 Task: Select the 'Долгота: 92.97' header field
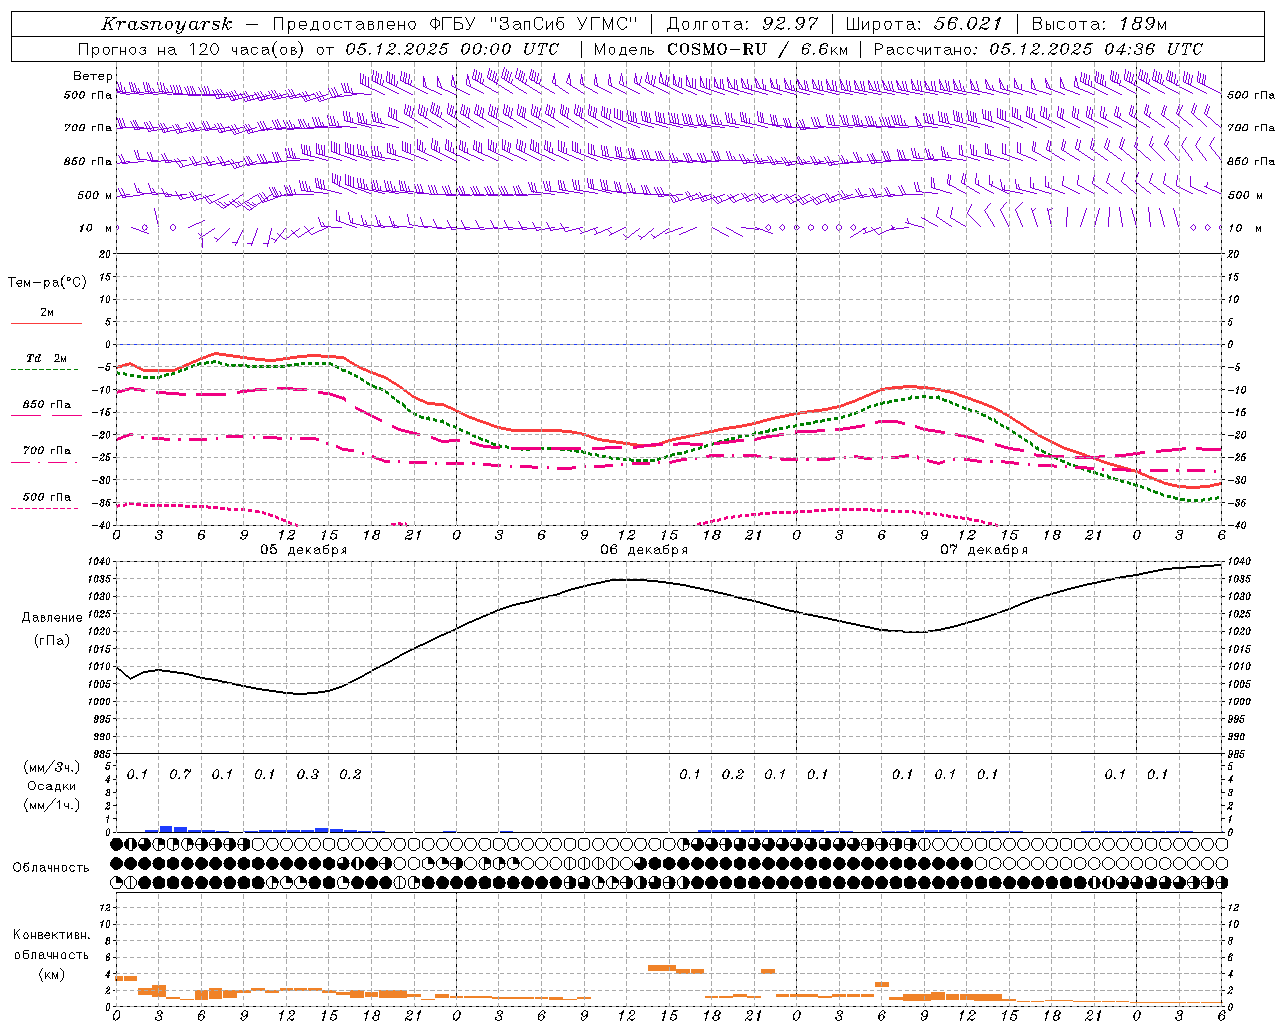[742, 24]
